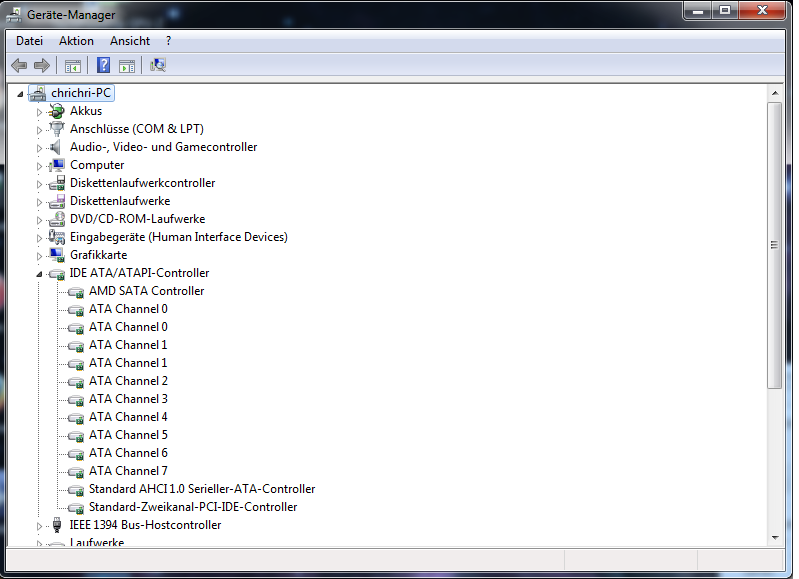Click the Audio speaker icon
The height and width of the screenshot is (579, 799).
(56, 147)
